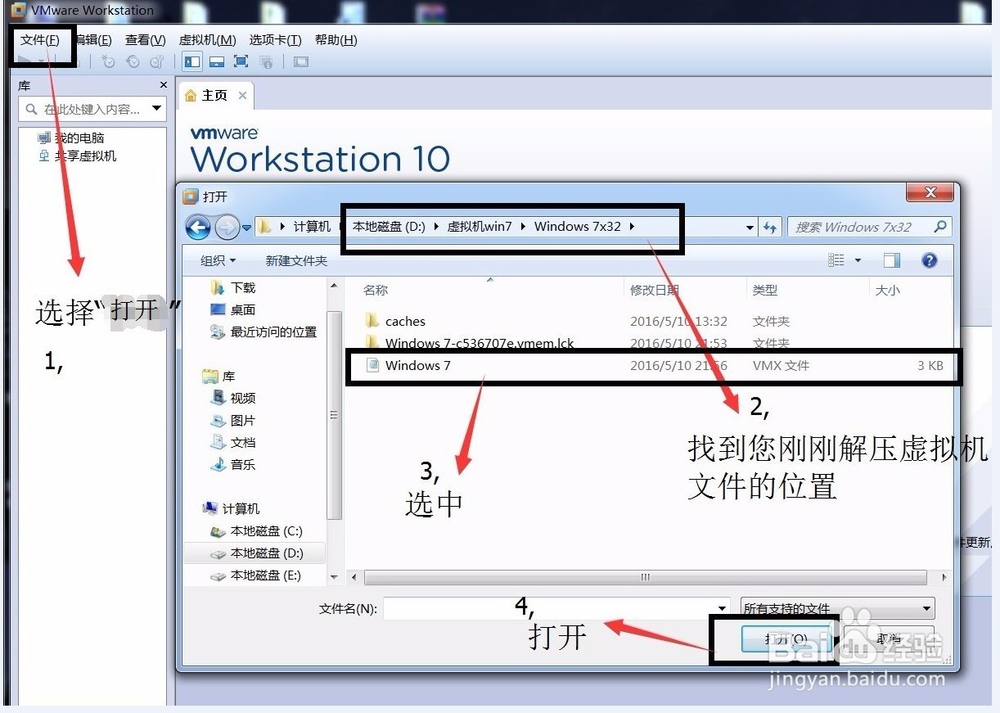Click Windows 7x32 in the address path
Image resolution: width=1000 pixels, height=713 pixels.
tap(577, 227)
